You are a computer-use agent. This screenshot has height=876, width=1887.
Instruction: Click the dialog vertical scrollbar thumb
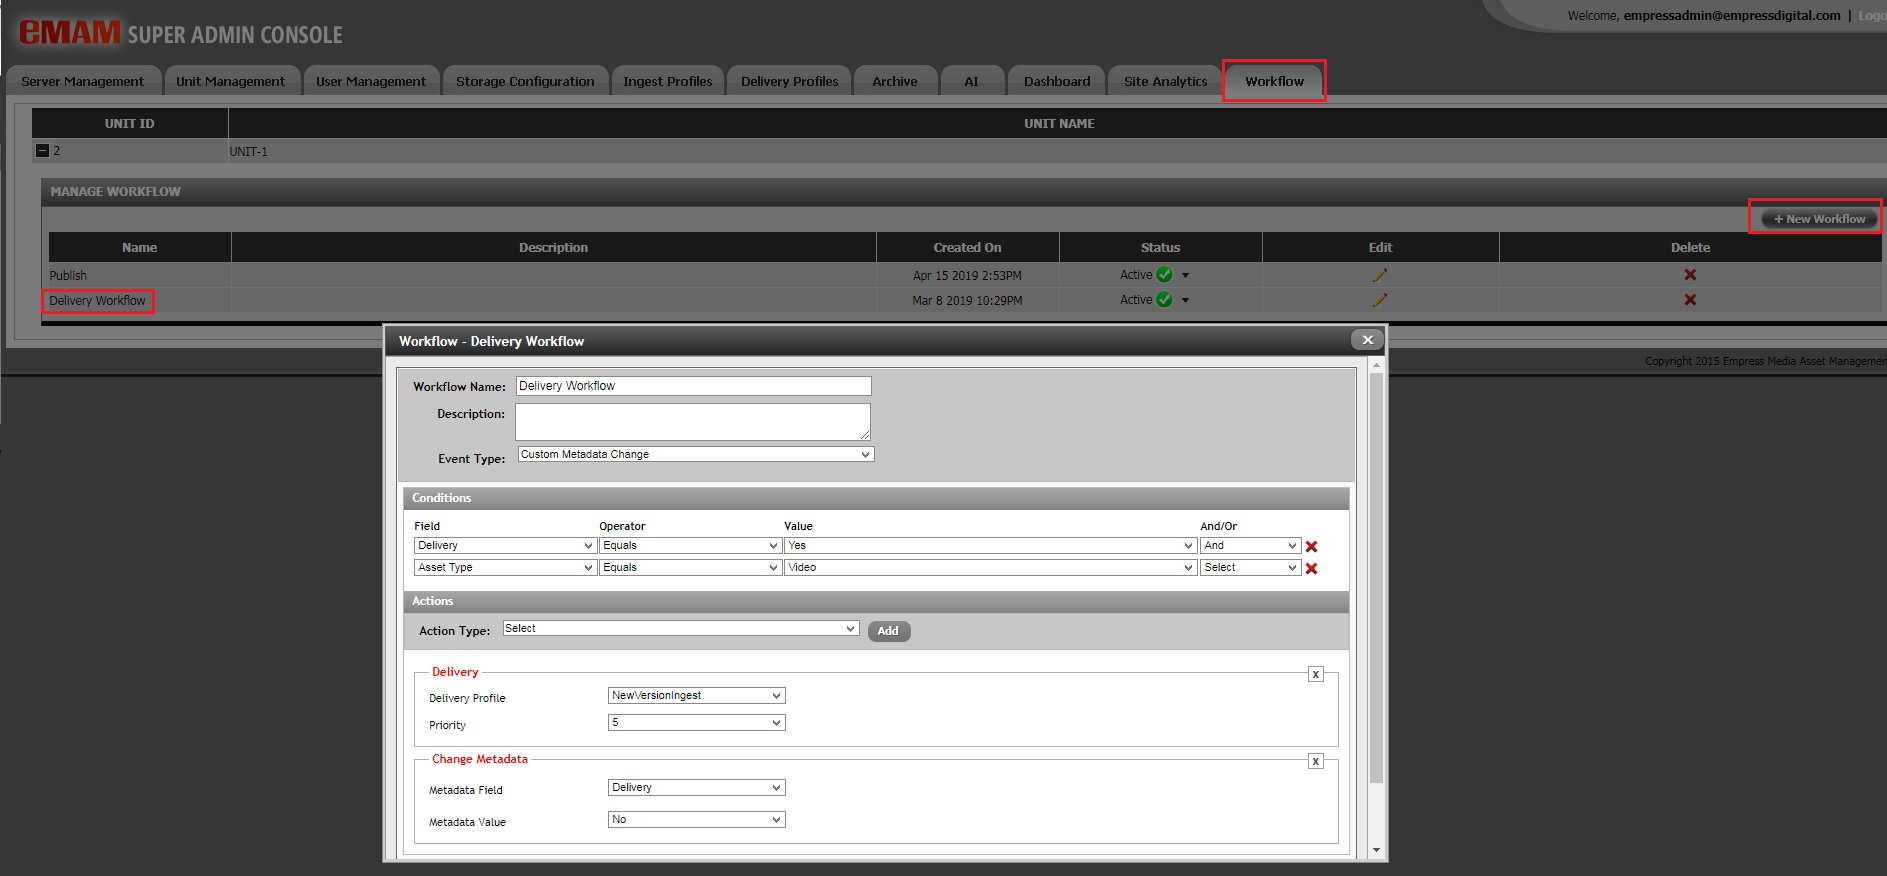(1376, 577)
